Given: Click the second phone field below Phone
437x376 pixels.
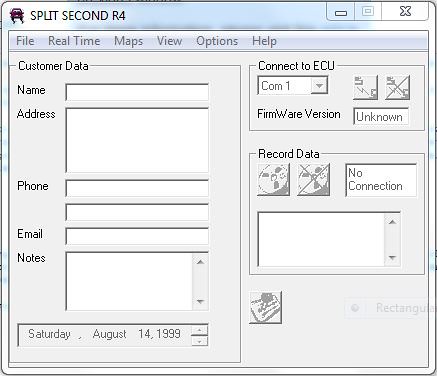Looking at the screenshot, I should pyautogui.click(x=137, y=212).
